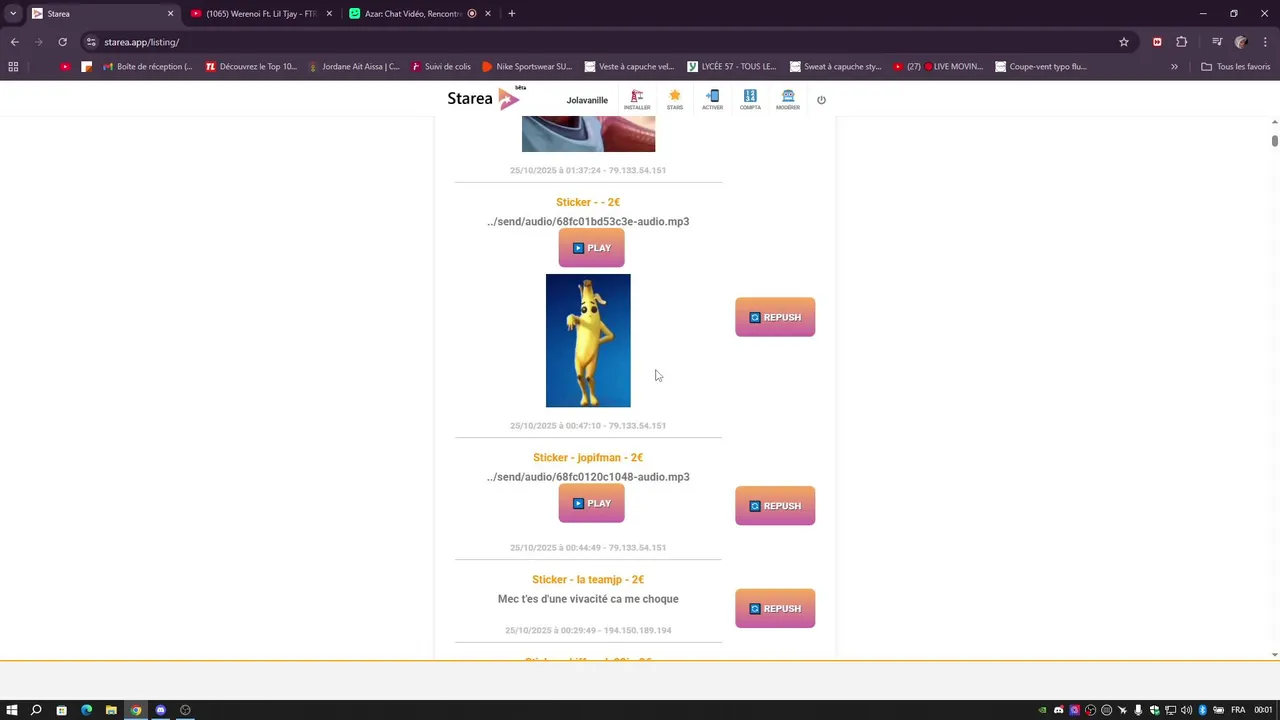The width and height of the screenshot is (1280, 720).
Task: Open the Tous les favoris folder
Action: click(1236, 67)
